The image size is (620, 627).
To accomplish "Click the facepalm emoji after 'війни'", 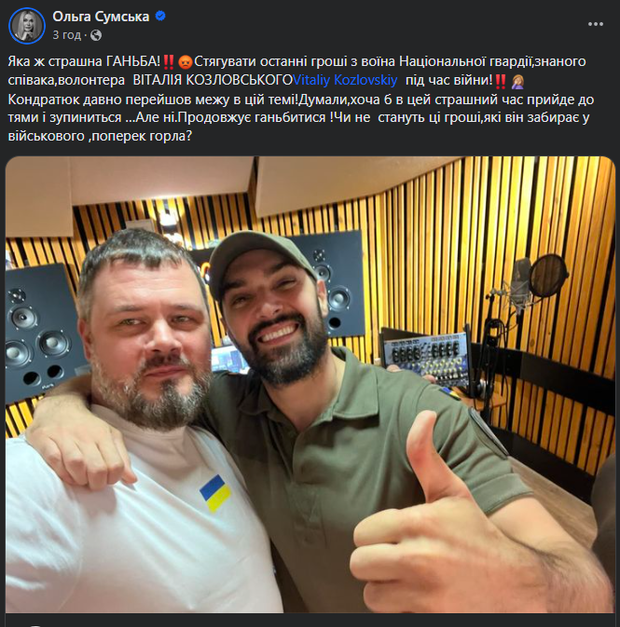I will pos(518,81).
